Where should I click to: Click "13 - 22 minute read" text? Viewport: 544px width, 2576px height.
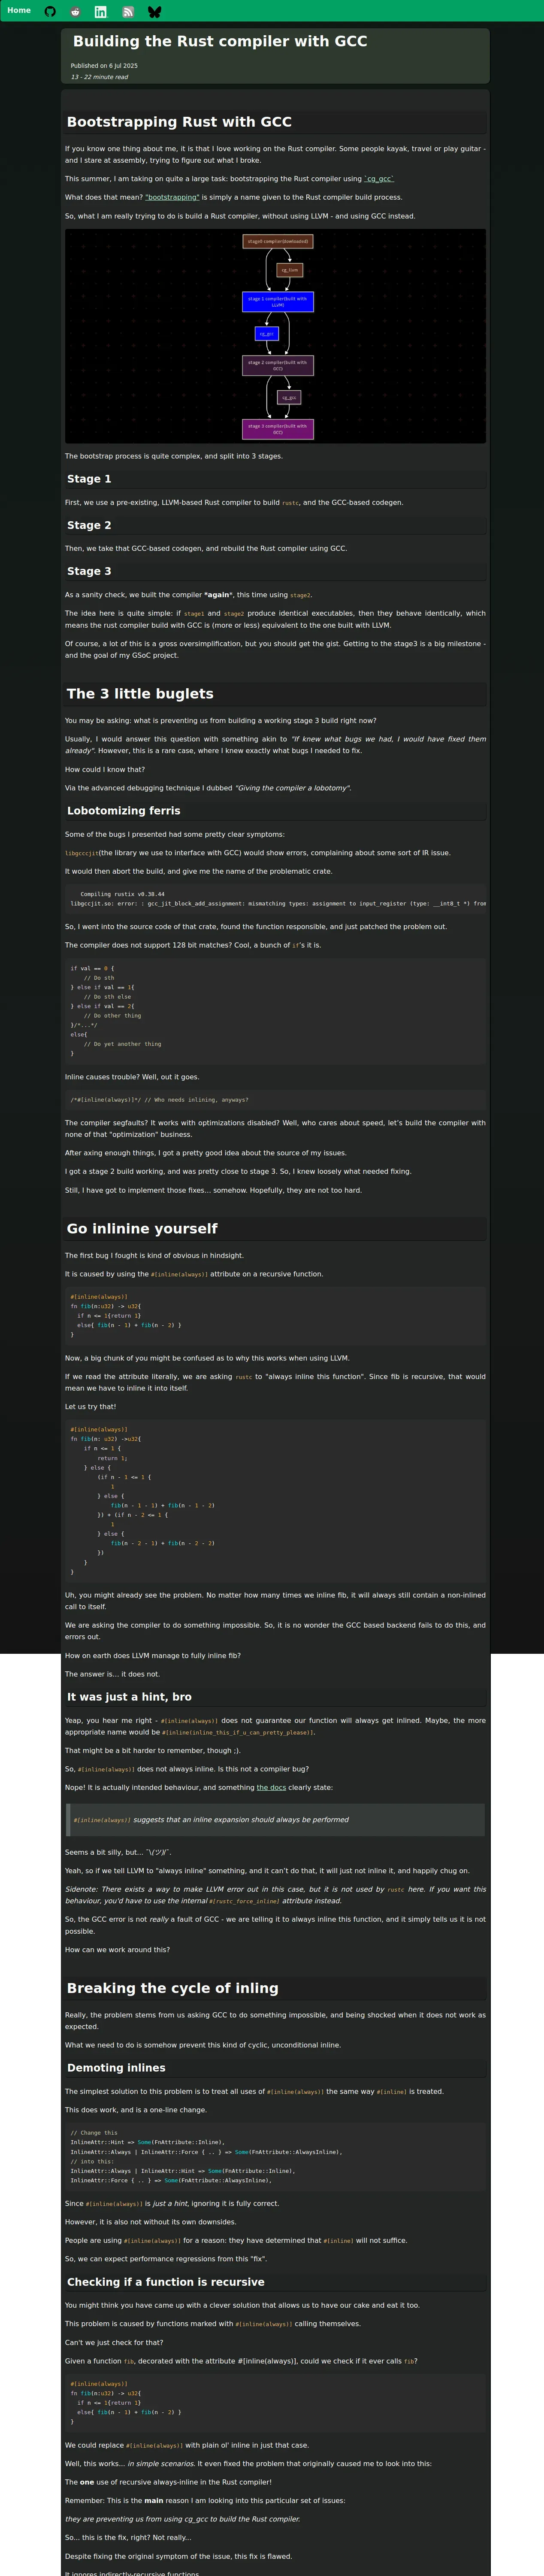point(99,77)
